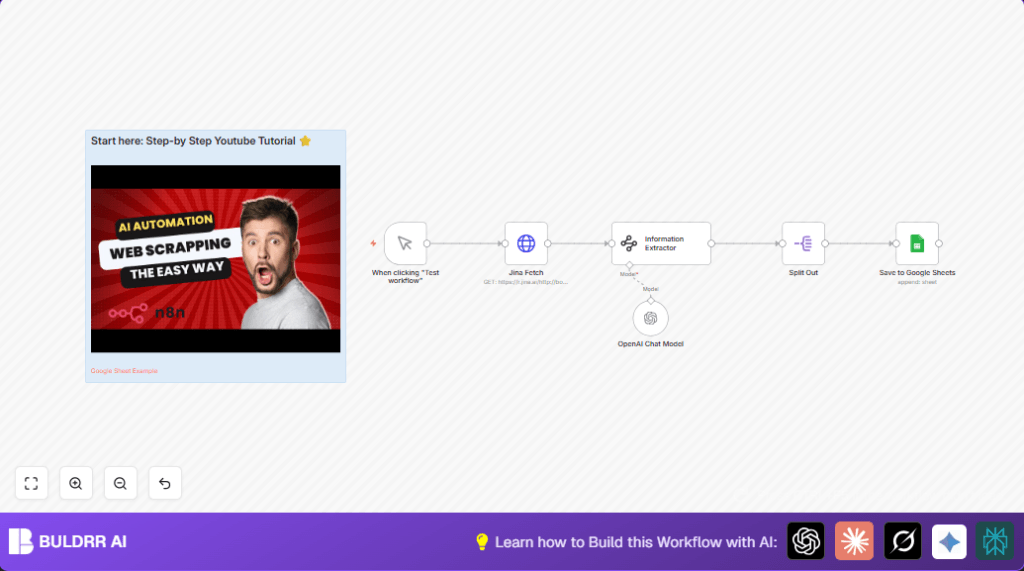Click the 'Split Out' node label
This screenshot has height=571, width=1024.
point(803,272)
